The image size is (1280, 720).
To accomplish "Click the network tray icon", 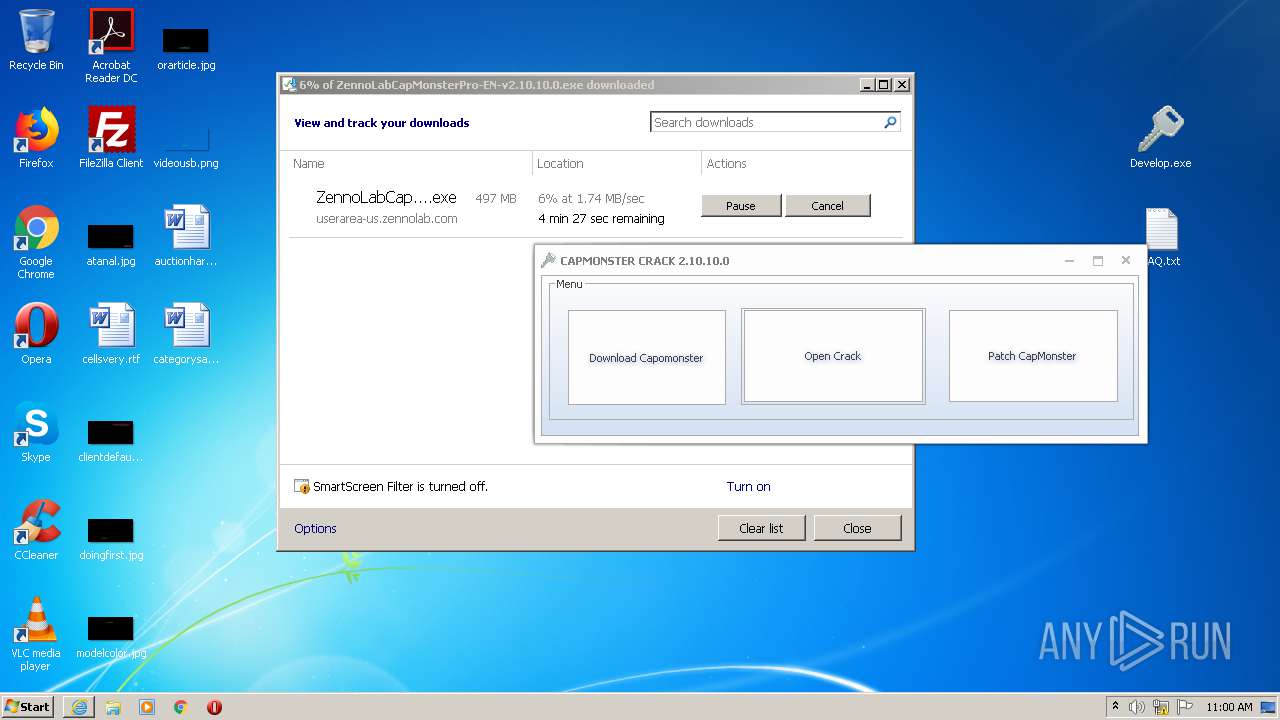I will (x=1160, y=707).
